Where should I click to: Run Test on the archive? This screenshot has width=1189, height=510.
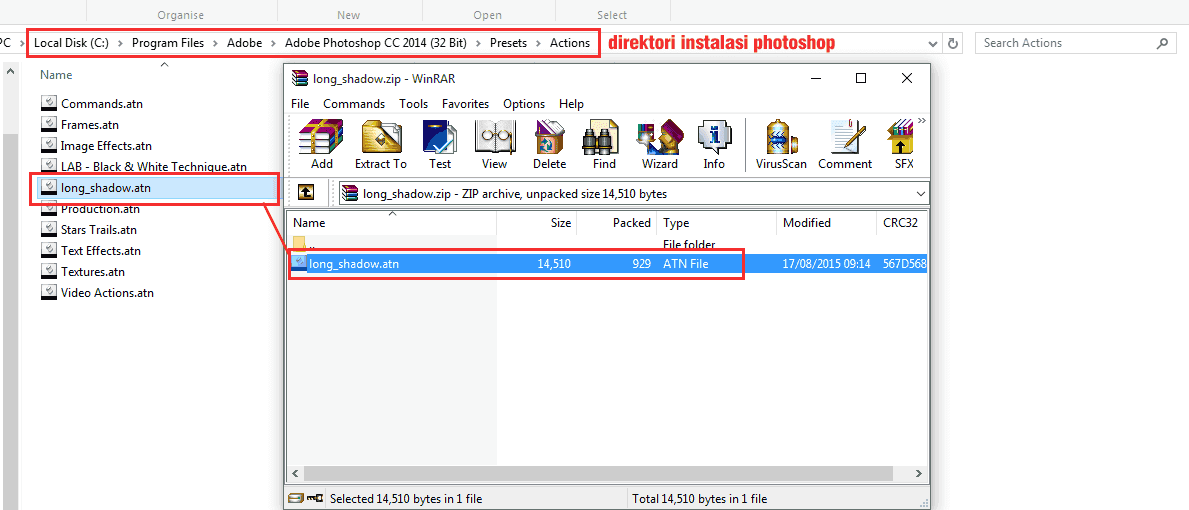click(440, 144)
